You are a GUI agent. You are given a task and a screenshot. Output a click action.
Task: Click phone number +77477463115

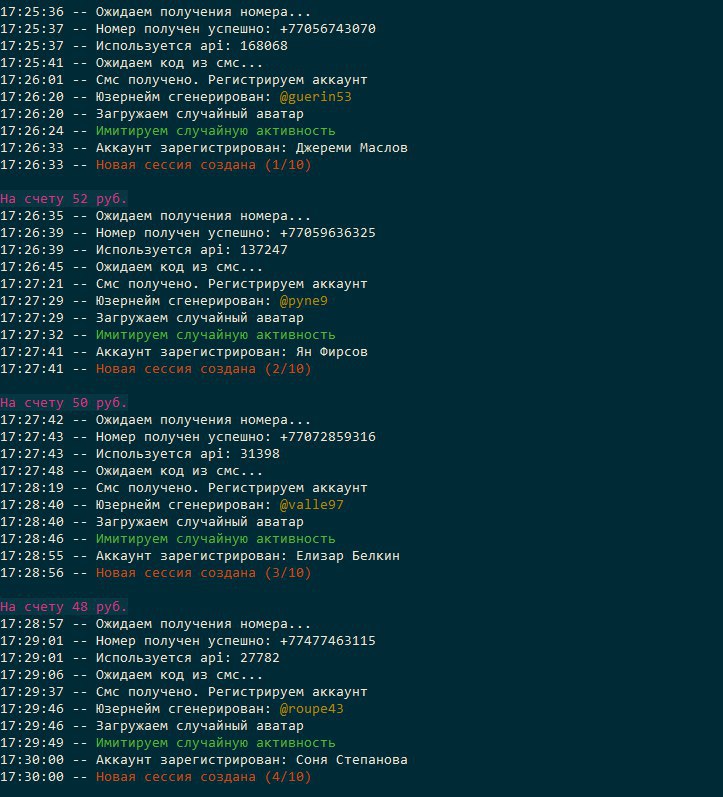(328, 641)
